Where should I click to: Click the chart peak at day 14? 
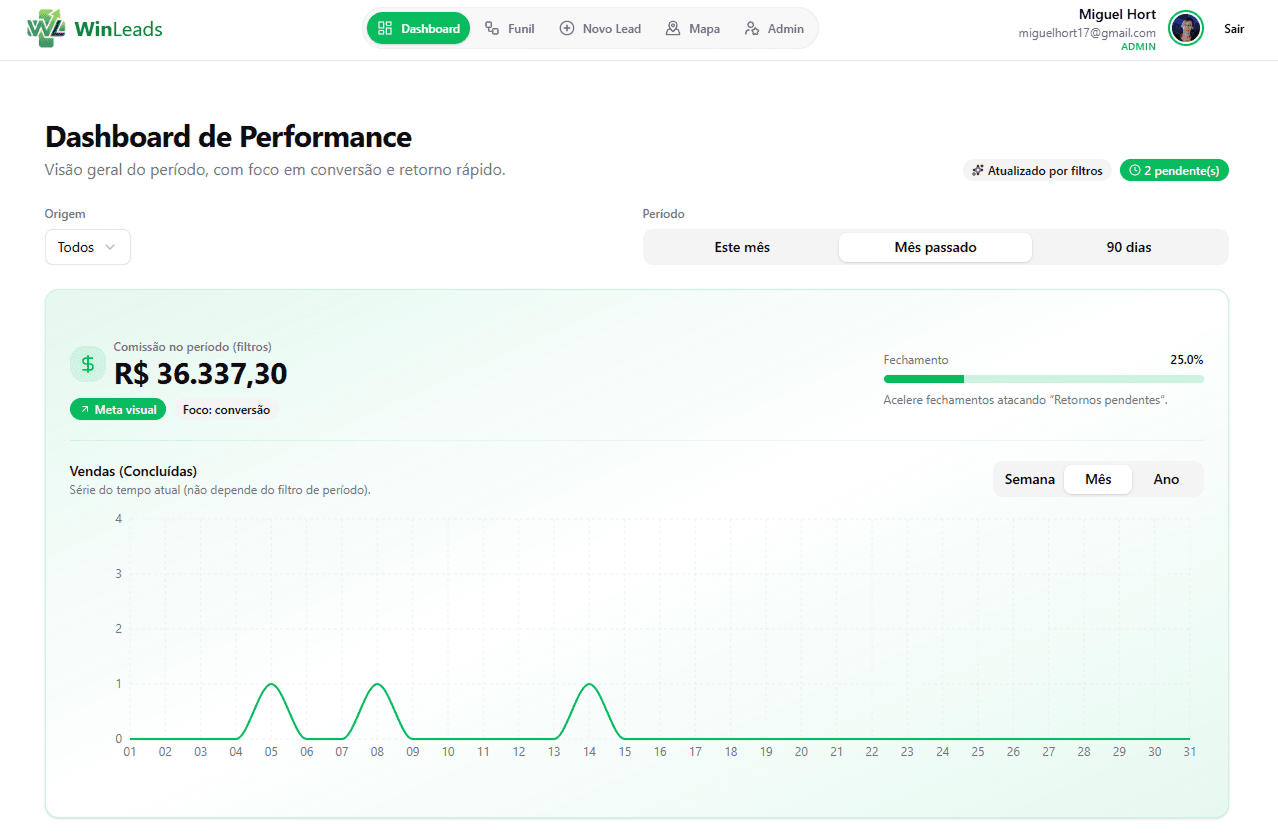click(x=589, y=685)
